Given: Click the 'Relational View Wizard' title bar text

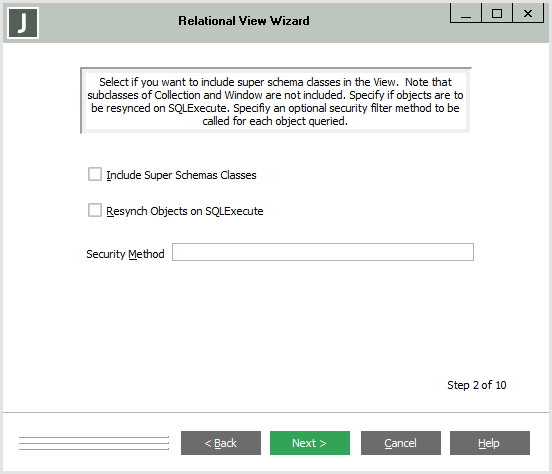Looking at the screenshot, I should tap(244, 21).
